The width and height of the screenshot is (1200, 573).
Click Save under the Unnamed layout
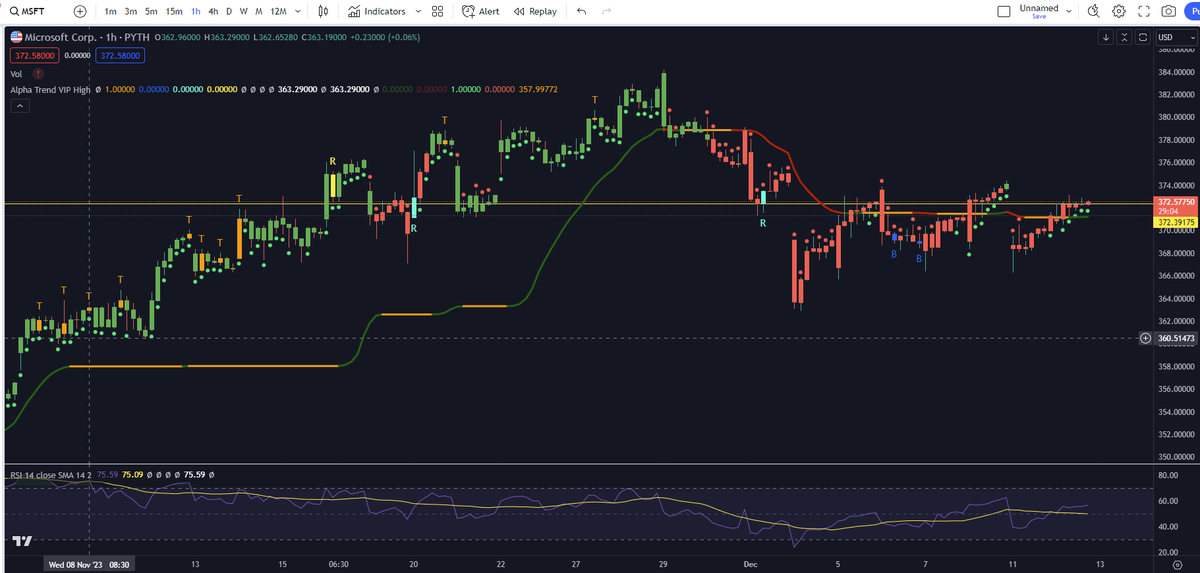pos(1039,16)
